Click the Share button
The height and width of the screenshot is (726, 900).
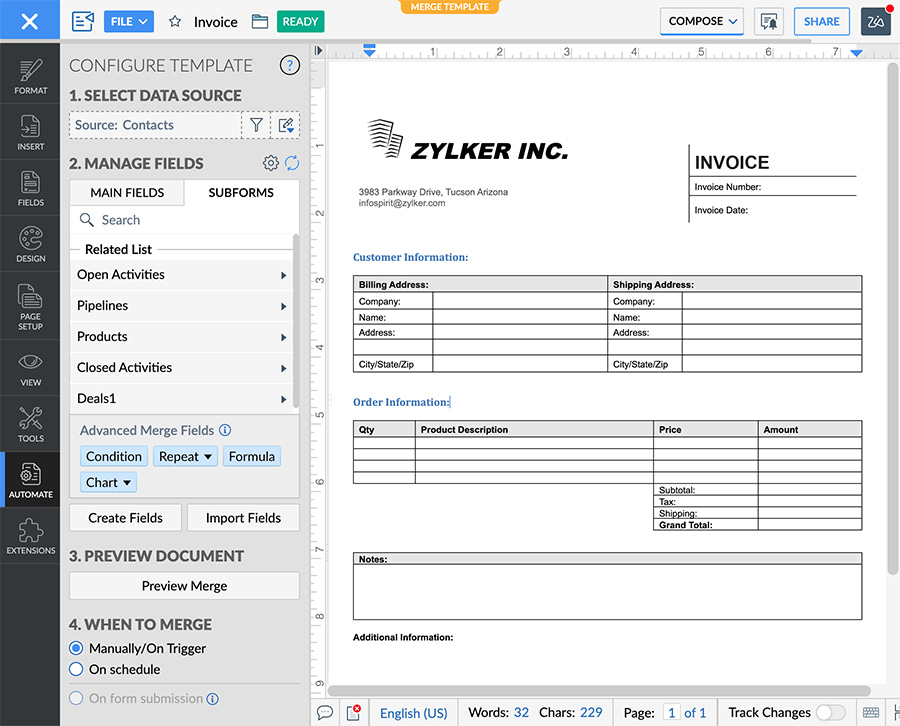821,21
